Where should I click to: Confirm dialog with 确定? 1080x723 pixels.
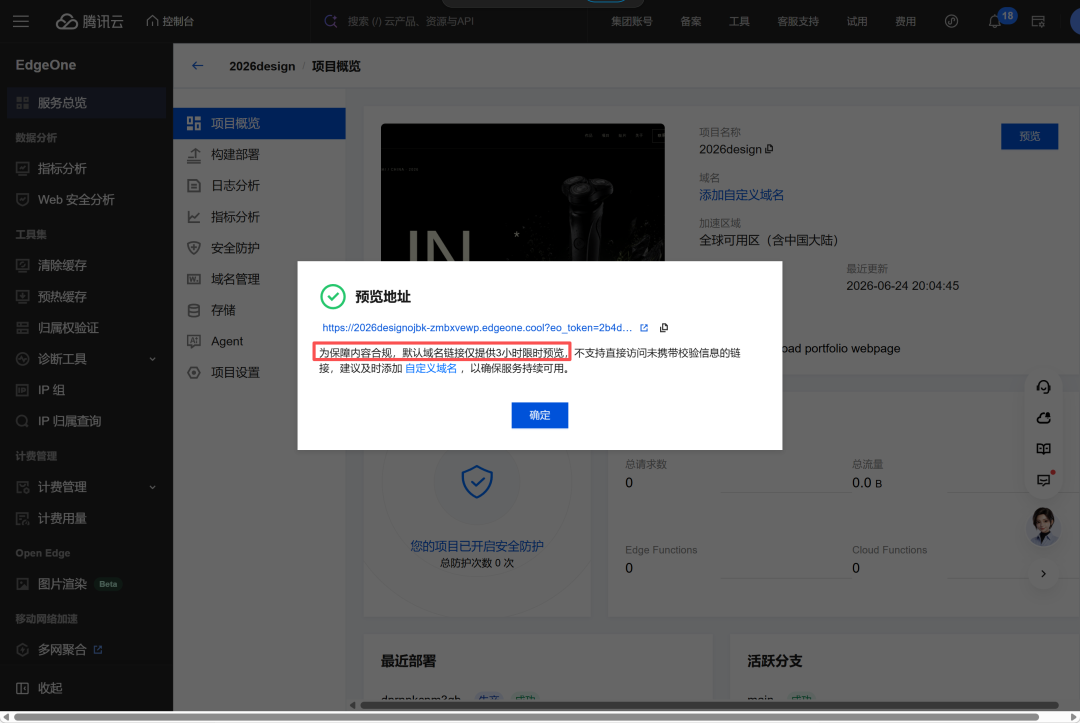(x=539, y=415)
